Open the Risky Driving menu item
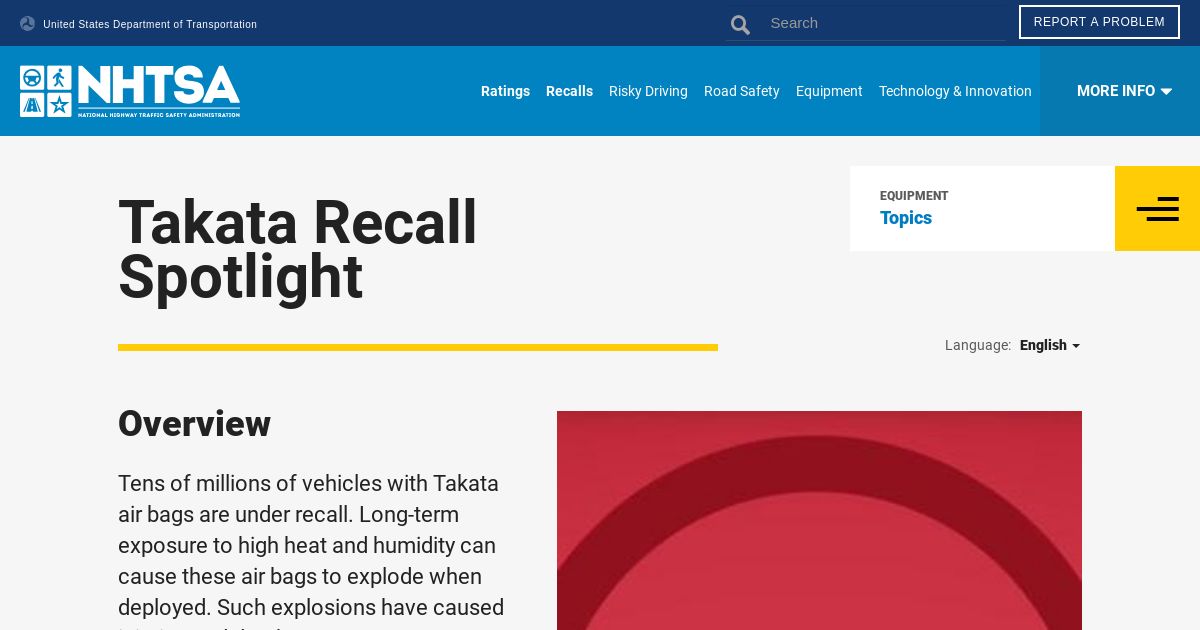The height and width of the screenshot is (630, 1200). 648,91
